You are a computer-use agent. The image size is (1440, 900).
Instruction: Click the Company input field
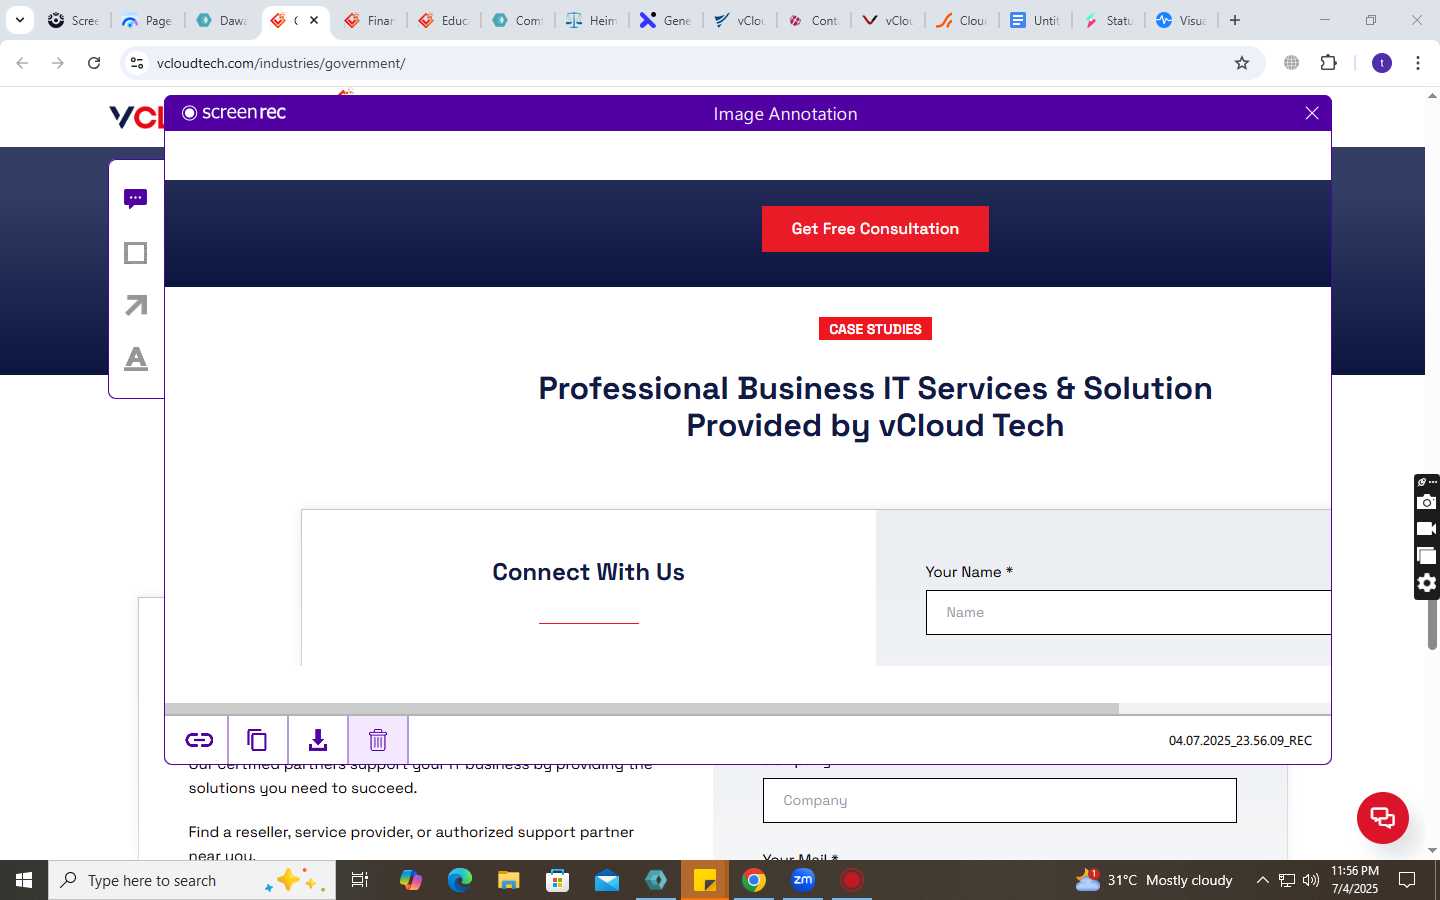(1000, 800)
